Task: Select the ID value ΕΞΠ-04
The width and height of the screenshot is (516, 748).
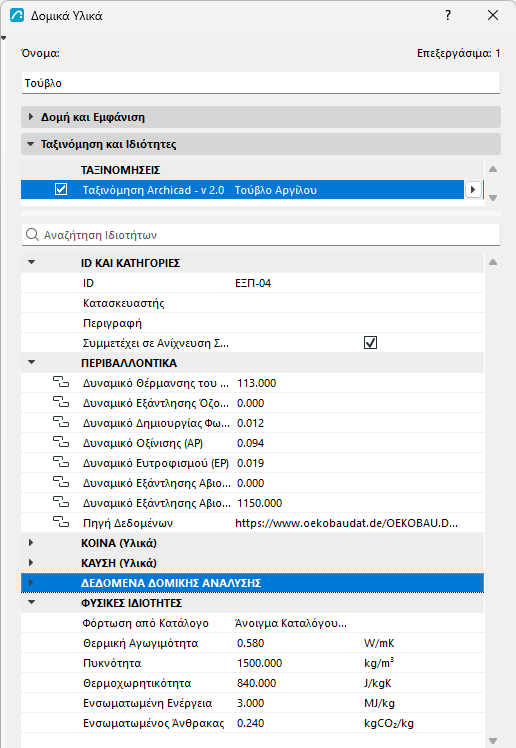Action: [x=253, y=283]
